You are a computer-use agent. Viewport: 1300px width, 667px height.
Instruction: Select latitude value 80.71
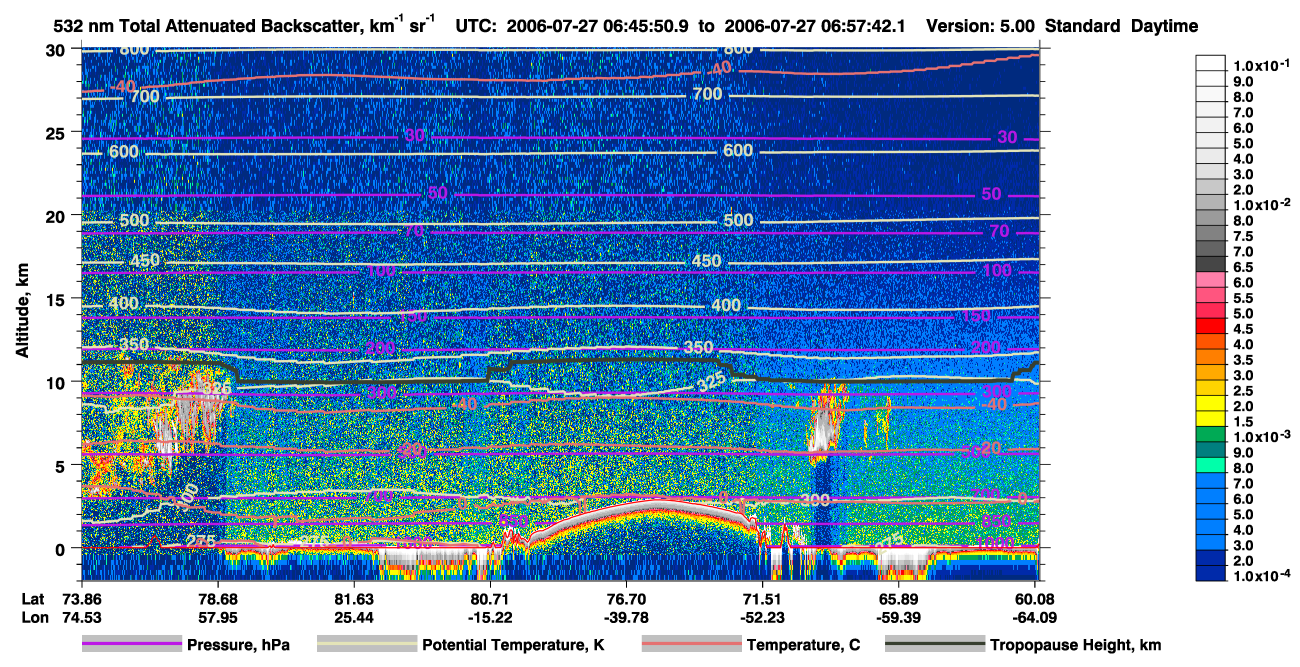coord(490,599)
